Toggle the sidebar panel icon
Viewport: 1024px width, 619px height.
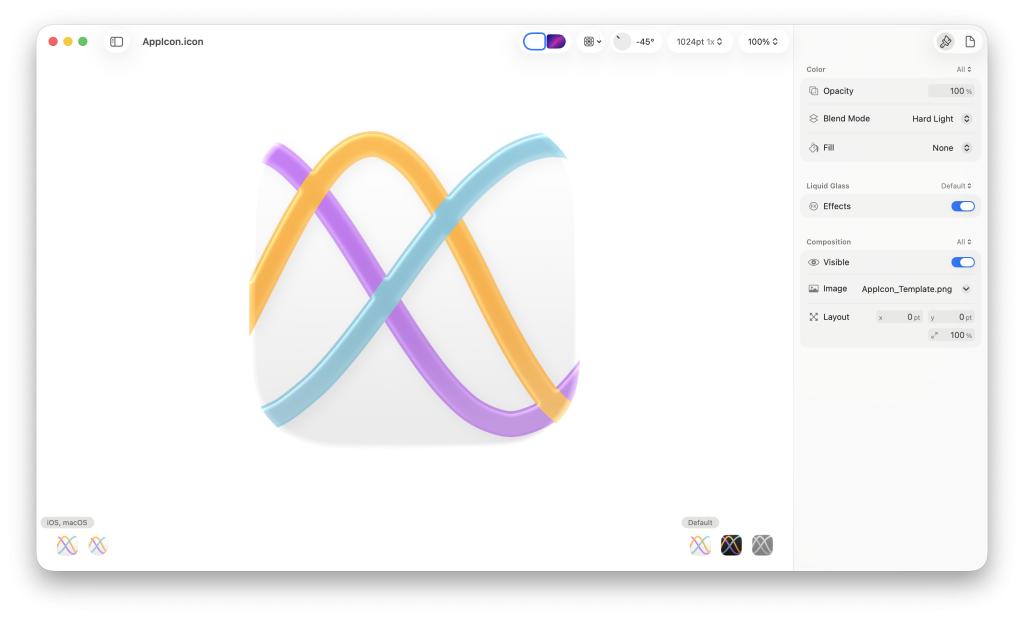116,42
